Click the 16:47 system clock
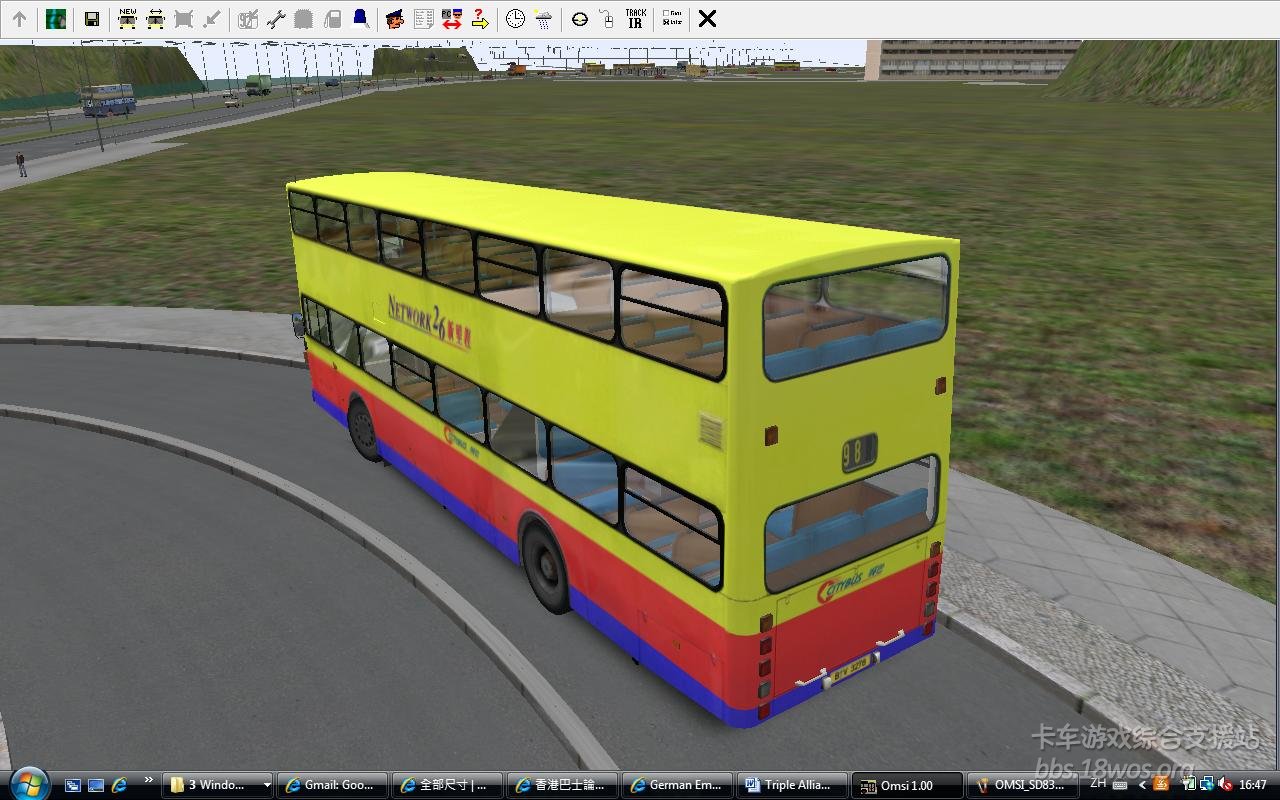The image size is (1280, 800). point(1253,785)
